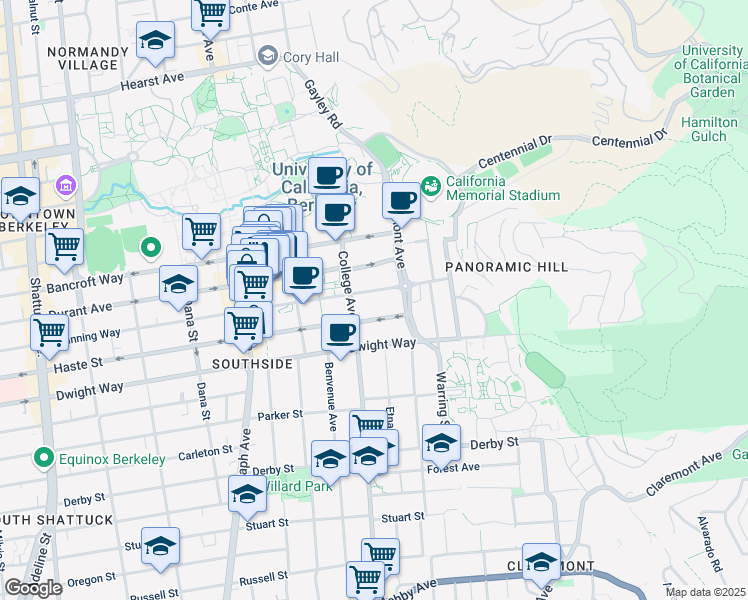The height and width of the screenshot is (600, 748).
Task: Click the Cory Hall graduation cap icon
Action: point(268,56)
